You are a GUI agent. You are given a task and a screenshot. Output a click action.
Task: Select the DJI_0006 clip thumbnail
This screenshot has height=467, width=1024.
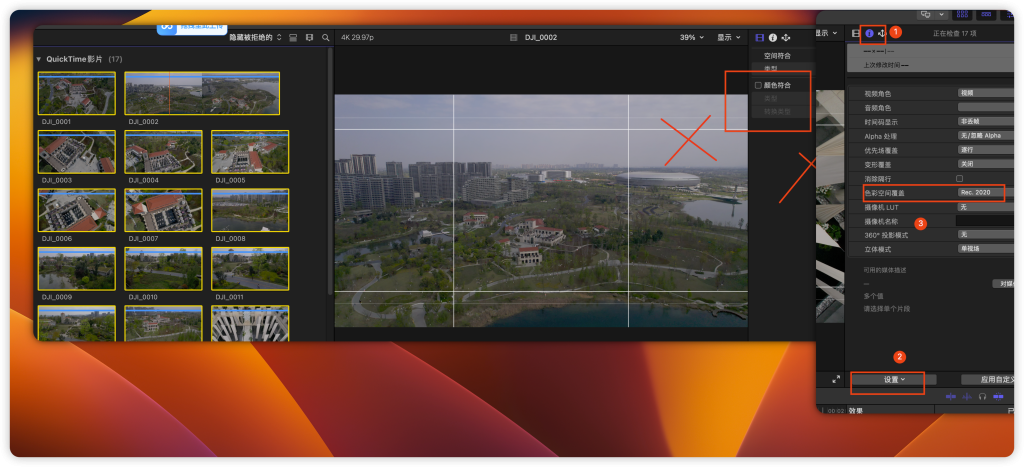76,210
